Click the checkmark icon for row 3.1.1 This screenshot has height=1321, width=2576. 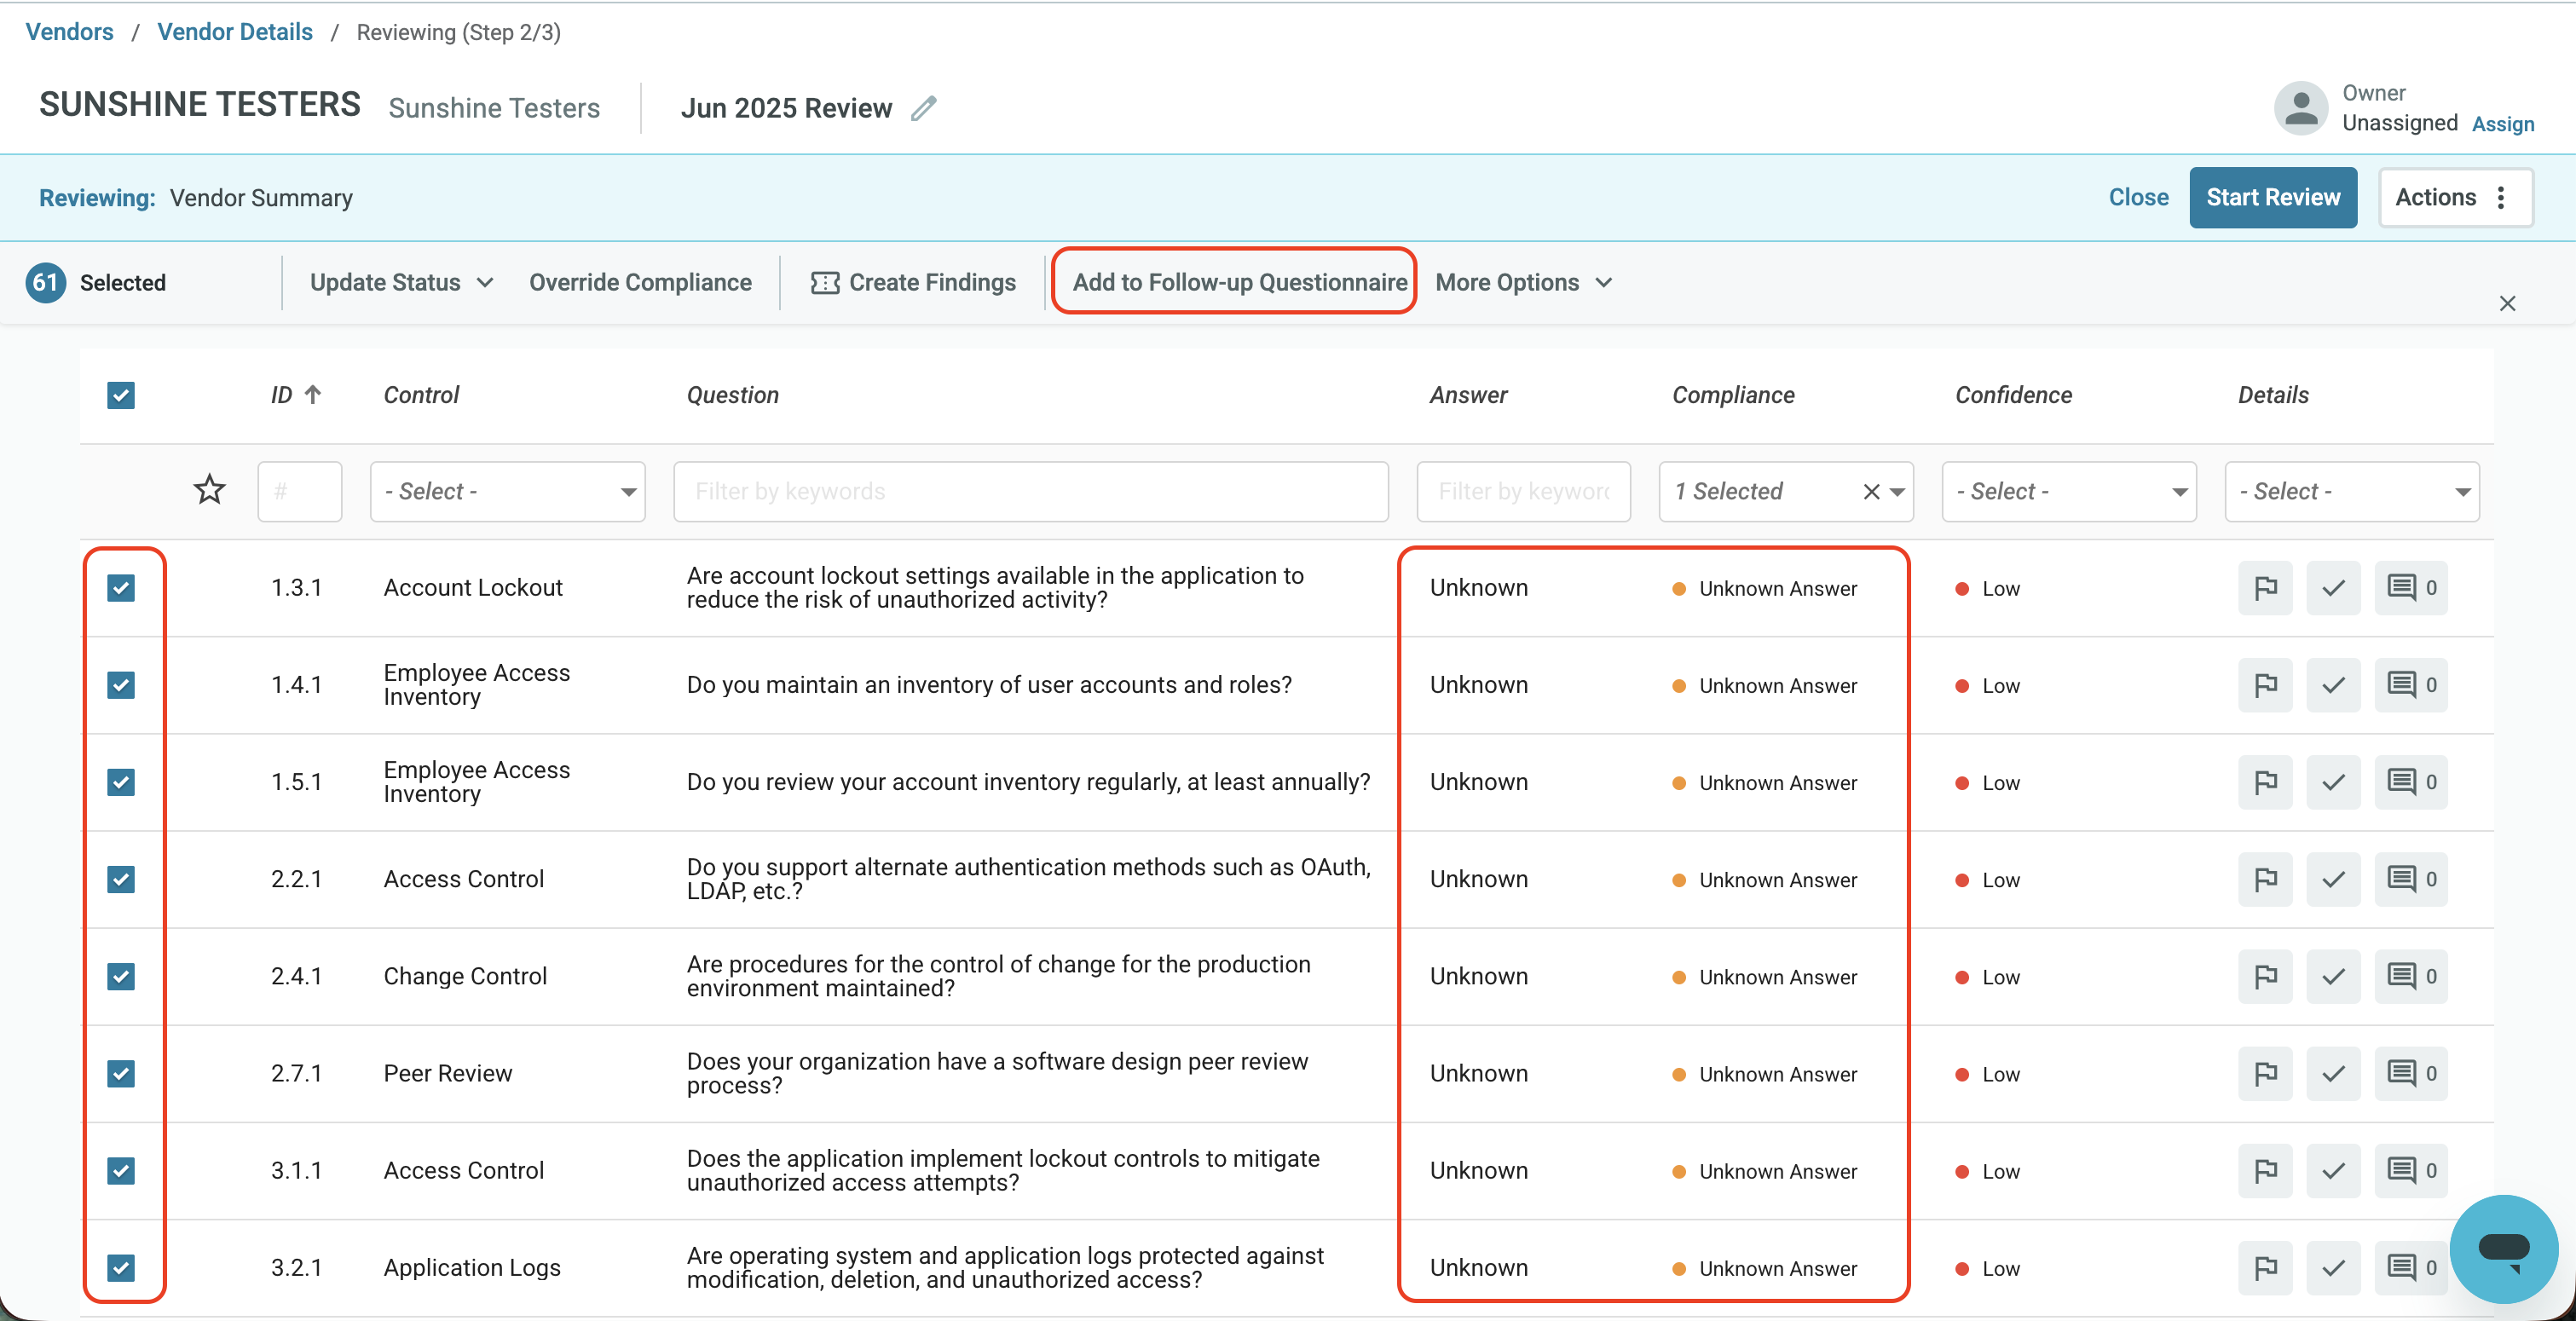(2333, 1170)
